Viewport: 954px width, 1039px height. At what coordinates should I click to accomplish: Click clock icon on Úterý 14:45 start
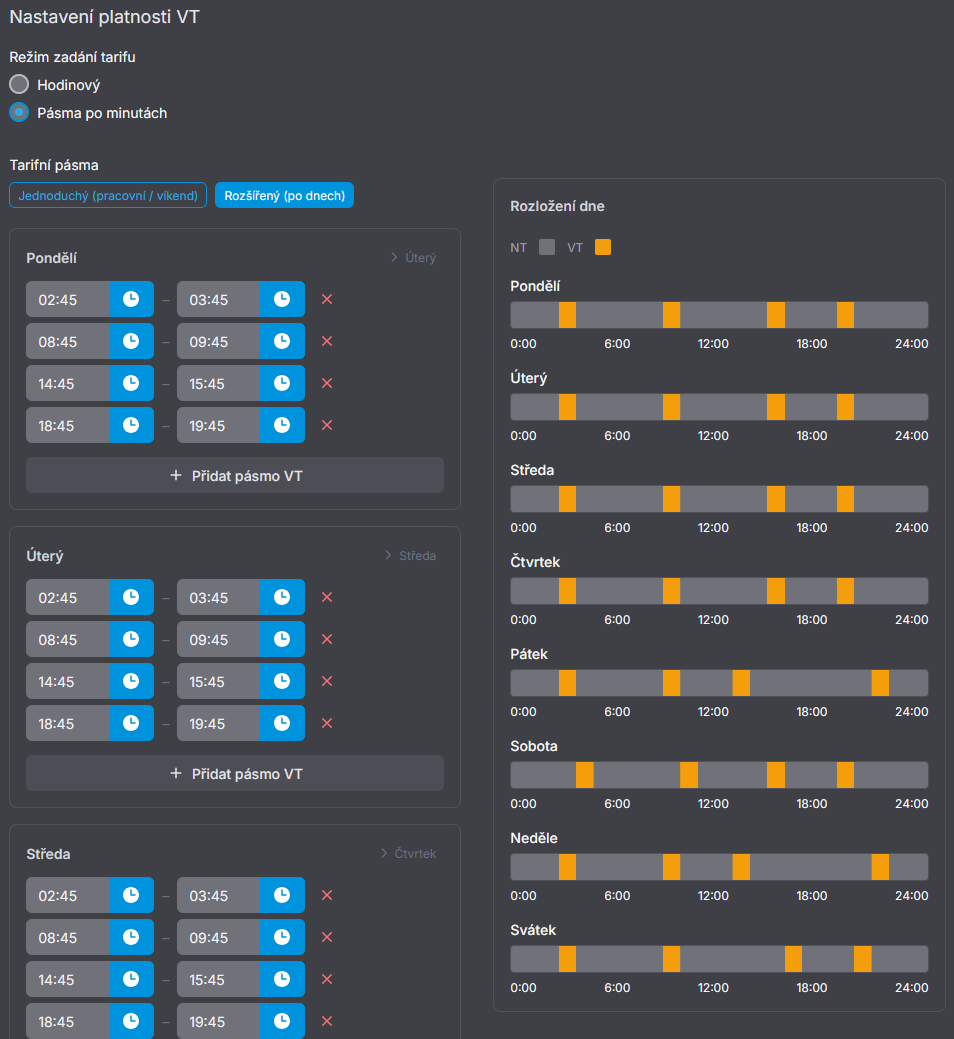131,681
